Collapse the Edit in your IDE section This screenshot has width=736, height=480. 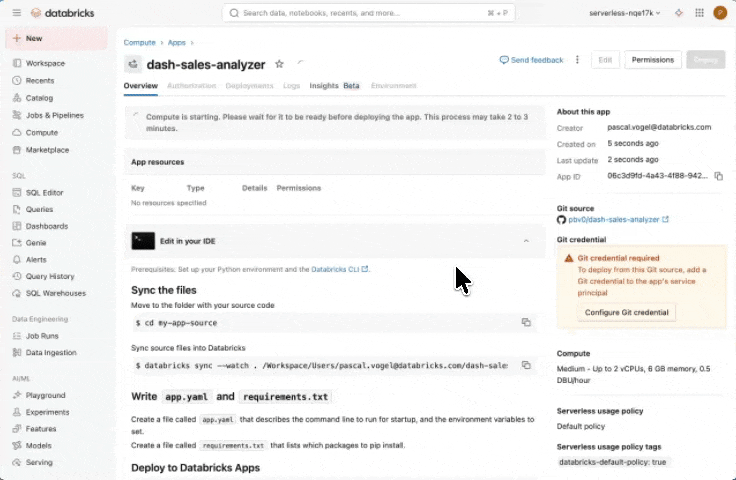click(x=526, y=241)
